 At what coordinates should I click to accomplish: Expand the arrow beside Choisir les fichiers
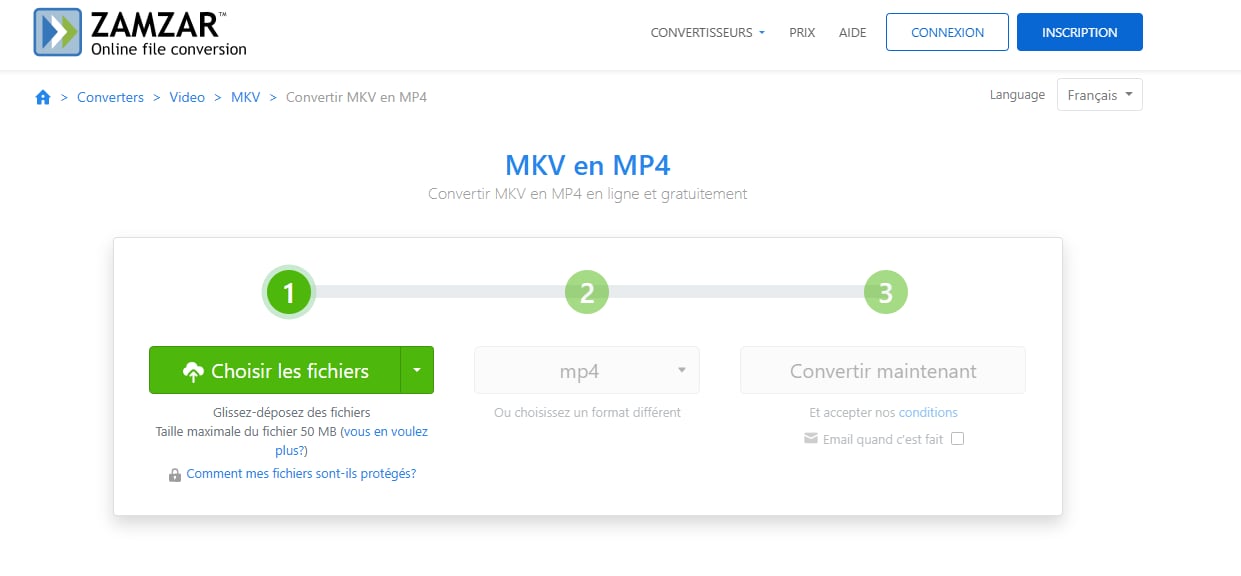point(417,370)
